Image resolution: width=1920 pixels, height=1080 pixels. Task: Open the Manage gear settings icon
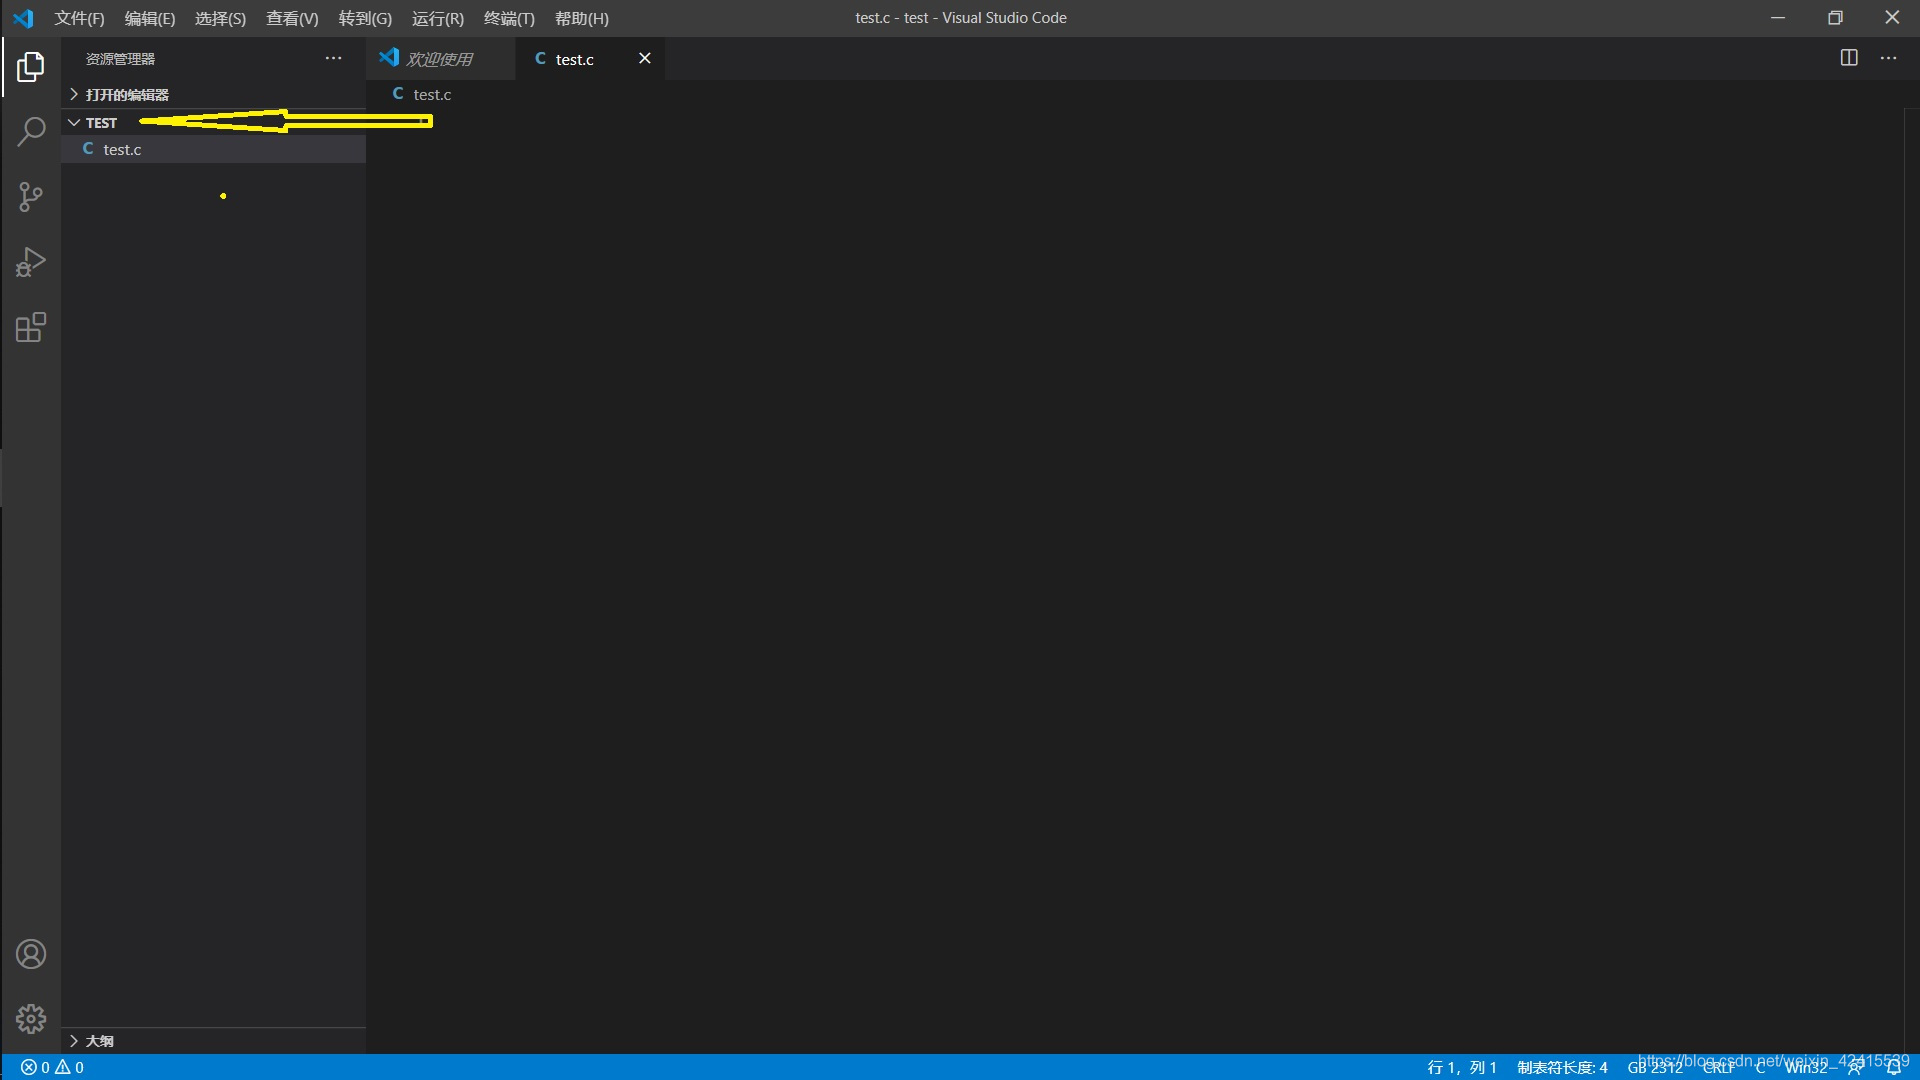(31, 1018)
